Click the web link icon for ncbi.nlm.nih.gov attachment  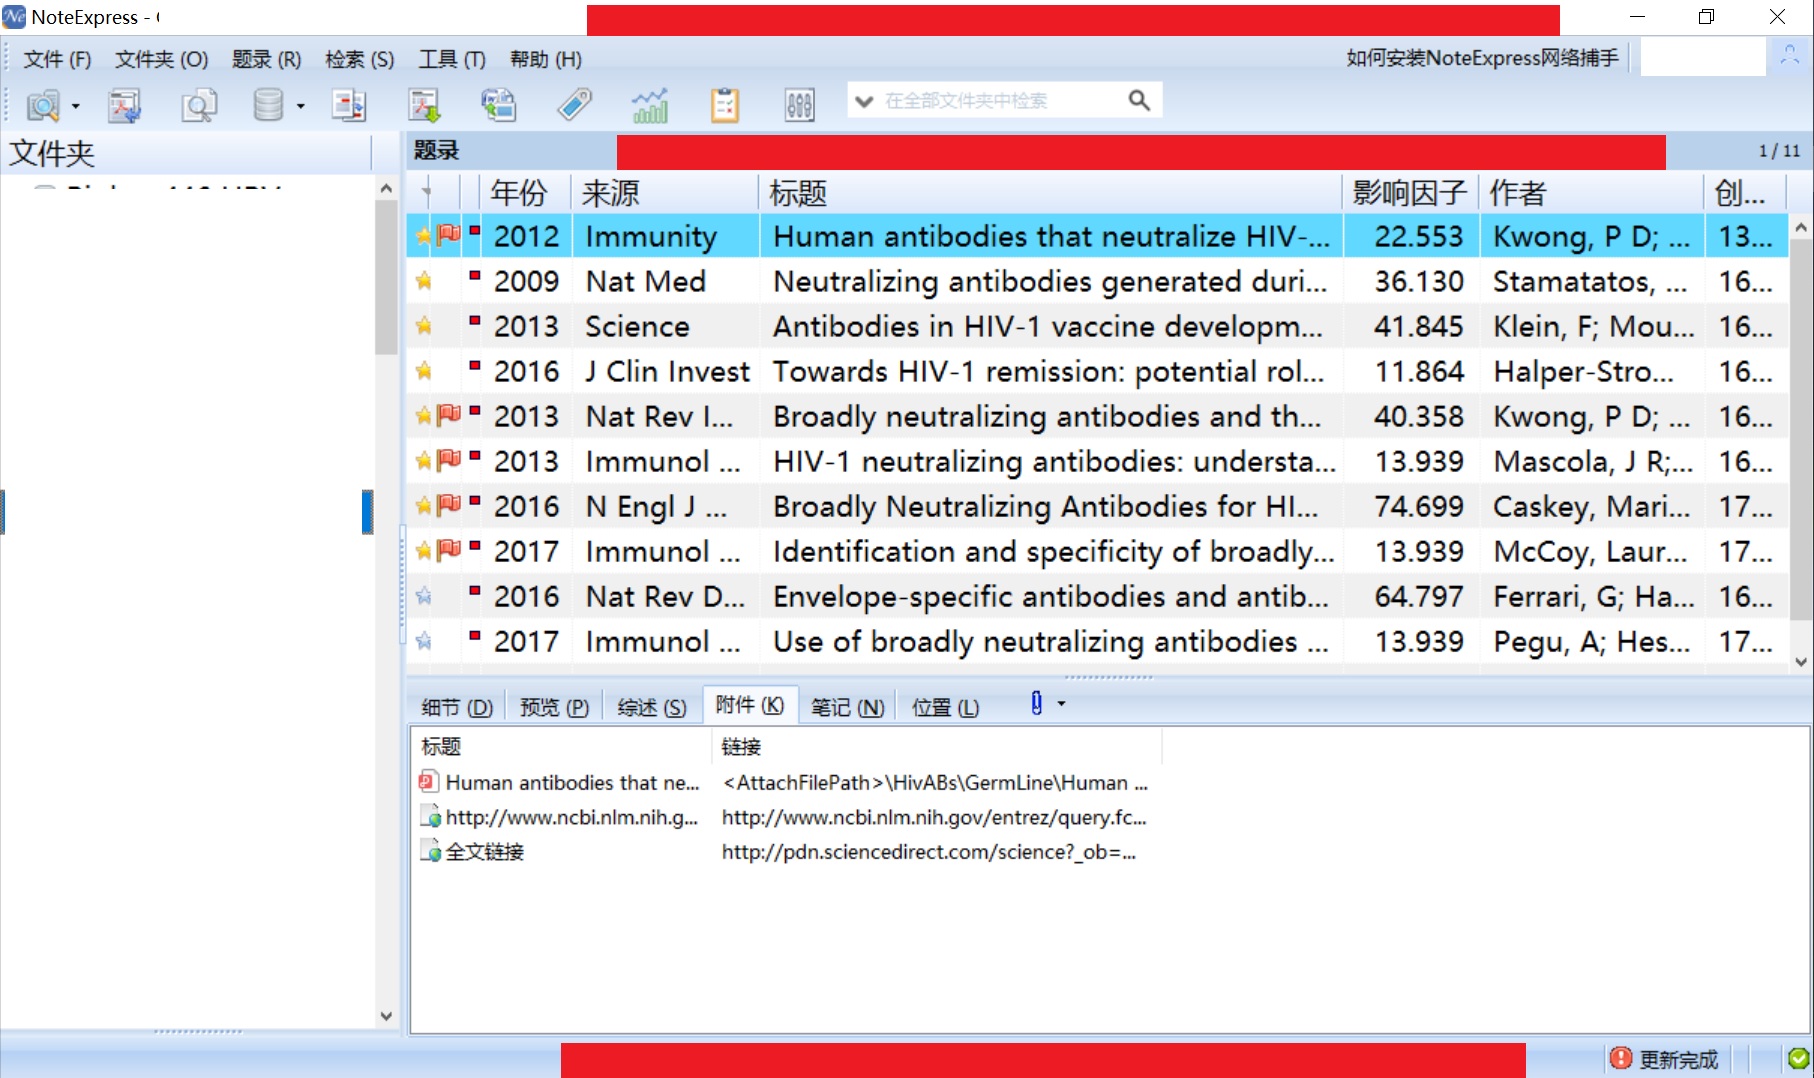pyautogui.click(x=430, y=817)
